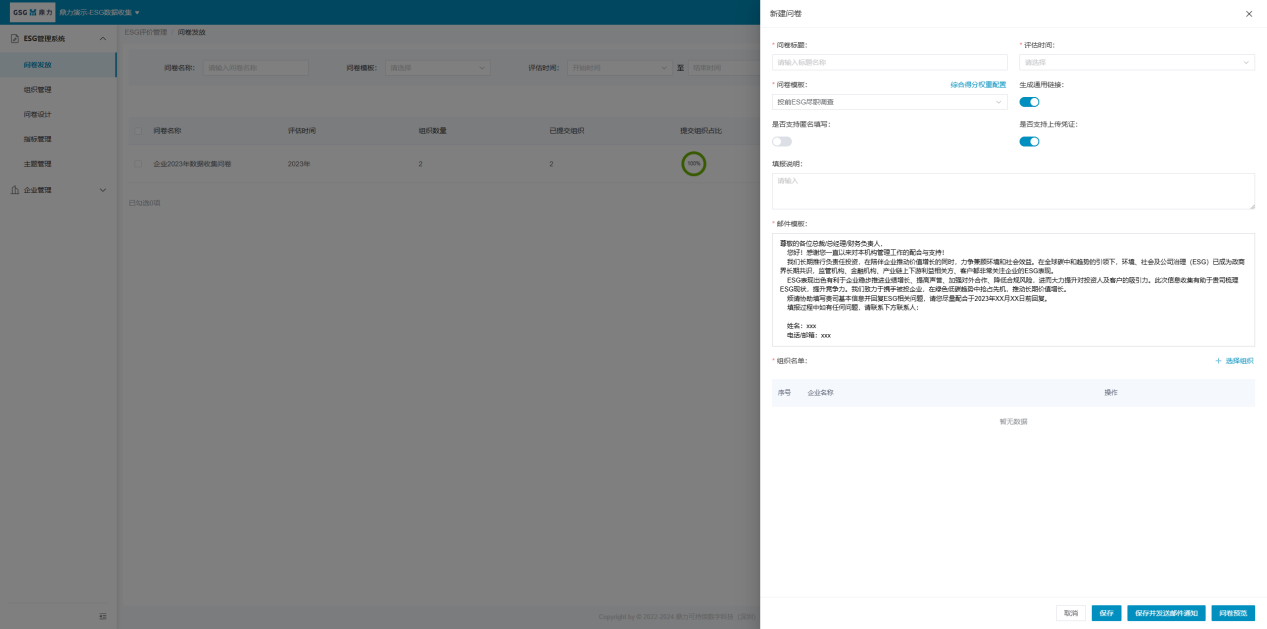Click the 问卷预览 button

coord(1233,613)
